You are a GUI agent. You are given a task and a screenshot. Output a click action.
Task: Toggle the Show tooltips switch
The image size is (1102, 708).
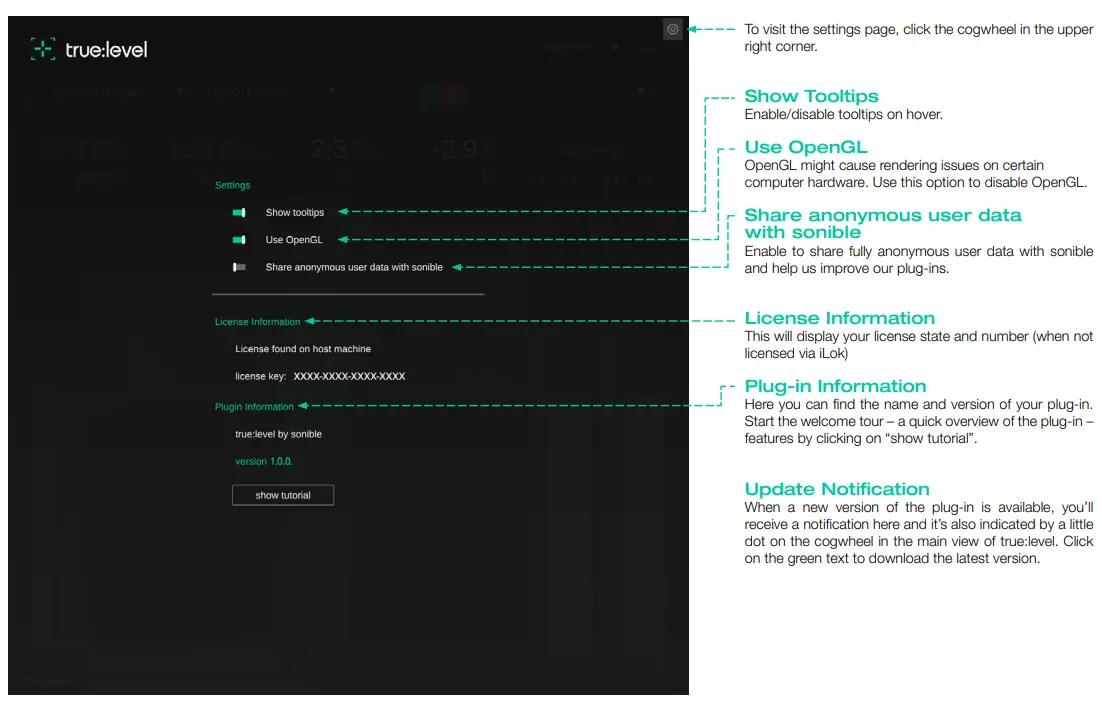point(239,212)
